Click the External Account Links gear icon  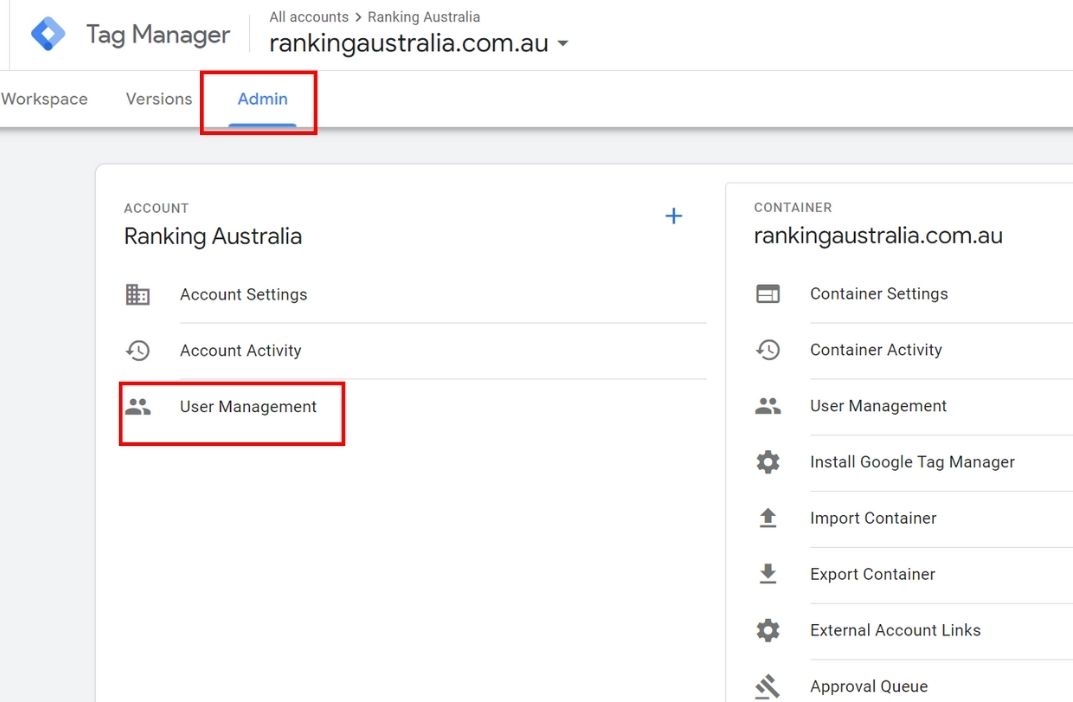point(768,630)
